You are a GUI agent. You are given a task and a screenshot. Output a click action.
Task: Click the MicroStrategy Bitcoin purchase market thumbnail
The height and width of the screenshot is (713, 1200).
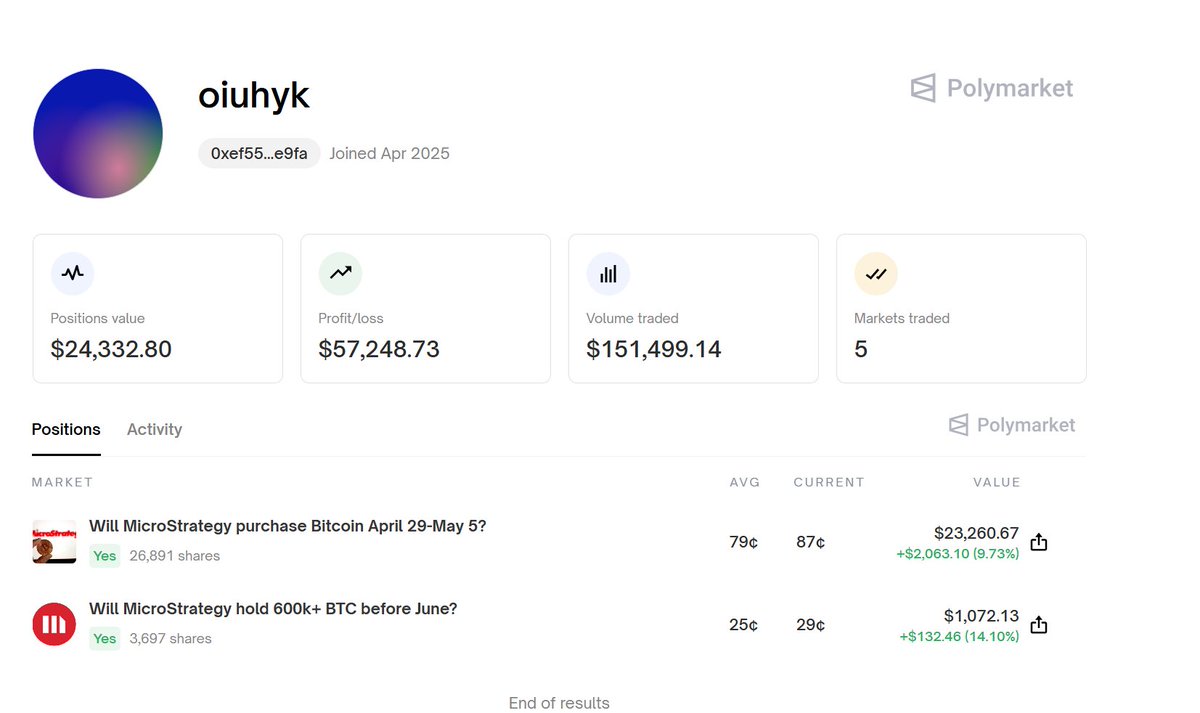(x=54, y=542)
